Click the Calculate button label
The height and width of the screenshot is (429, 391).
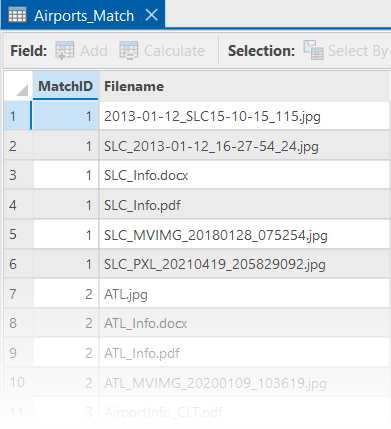pyautogui.click(x=174, y=51)
